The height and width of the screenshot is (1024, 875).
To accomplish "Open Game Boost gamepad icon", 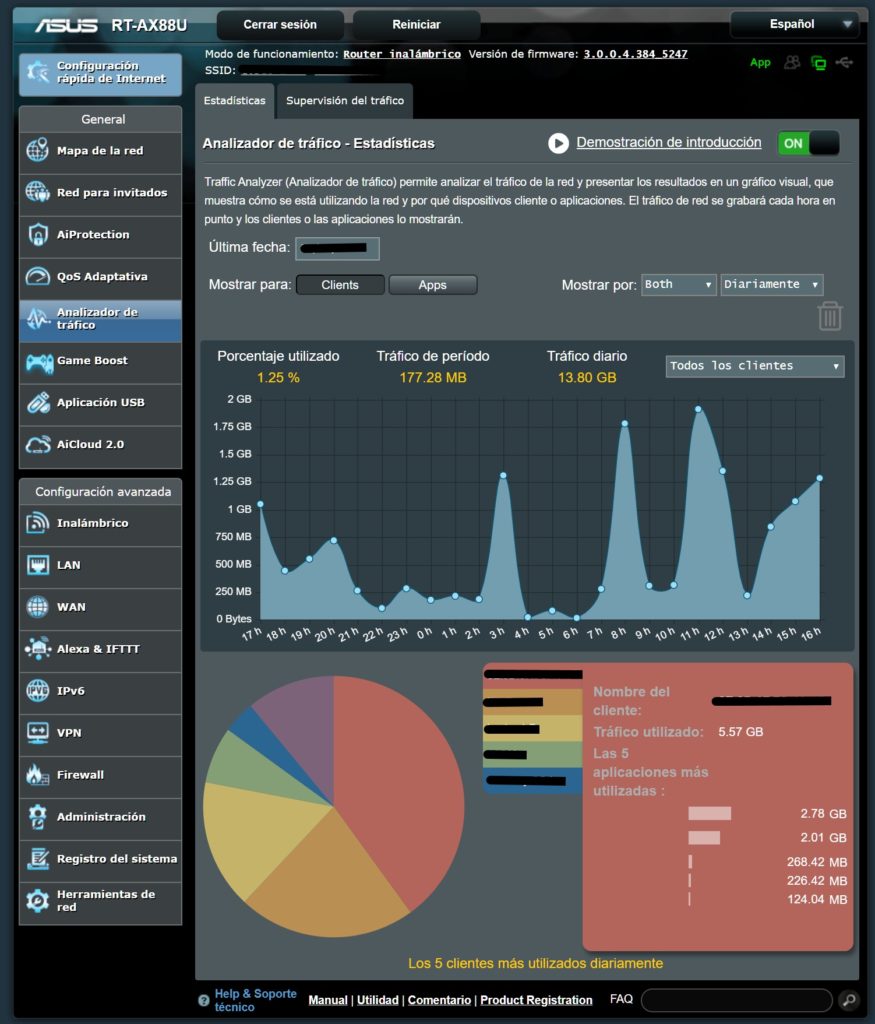I will (38, 361).
